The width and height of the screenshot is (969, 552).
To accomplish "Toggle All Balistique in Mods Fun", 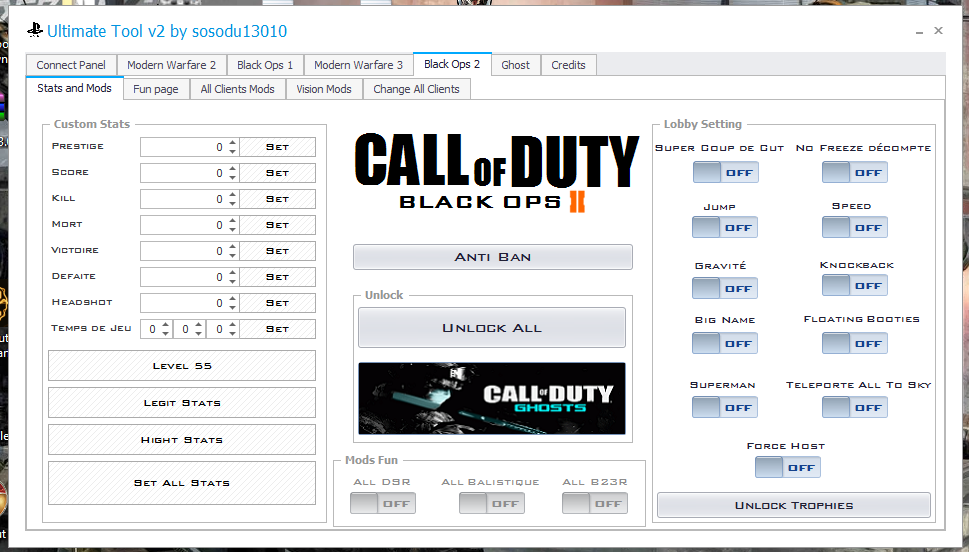I will point(492,503).
